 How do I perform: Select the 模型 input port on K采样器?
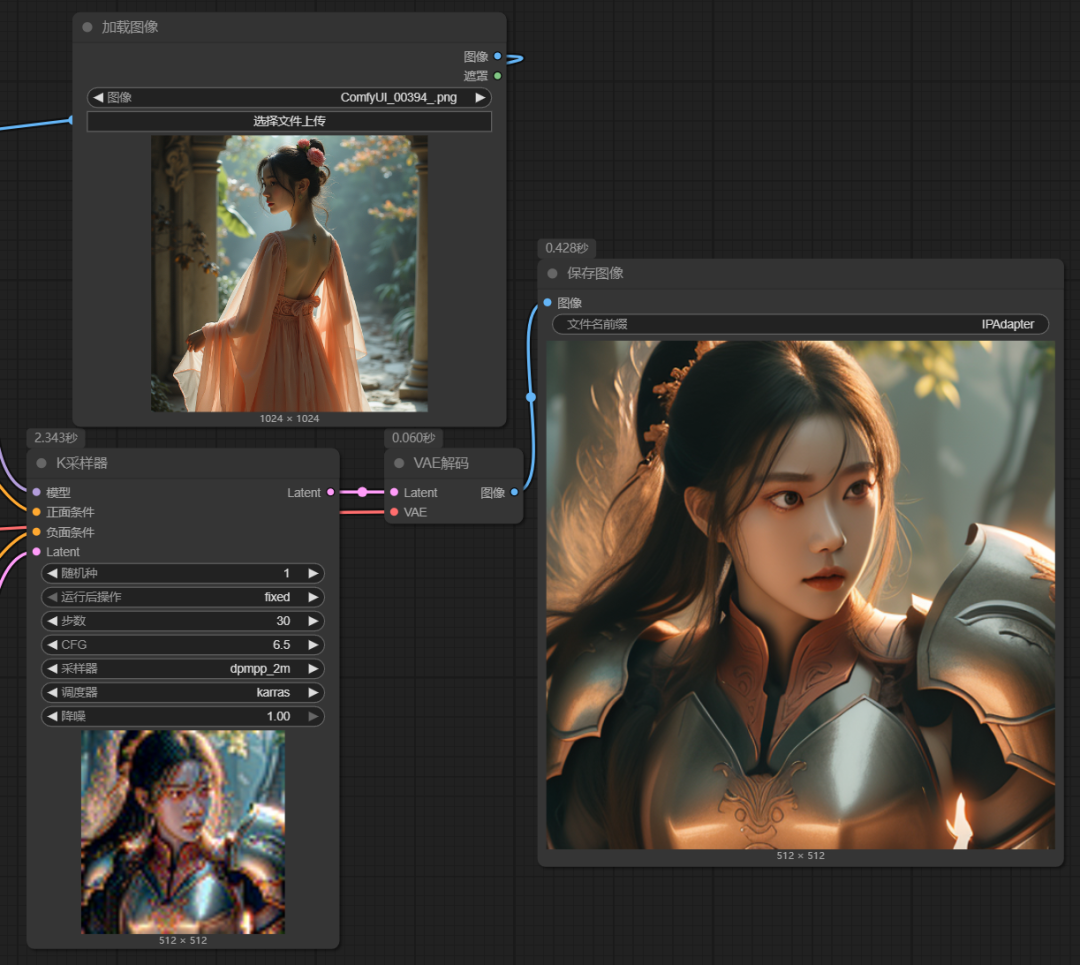(37, 492)
